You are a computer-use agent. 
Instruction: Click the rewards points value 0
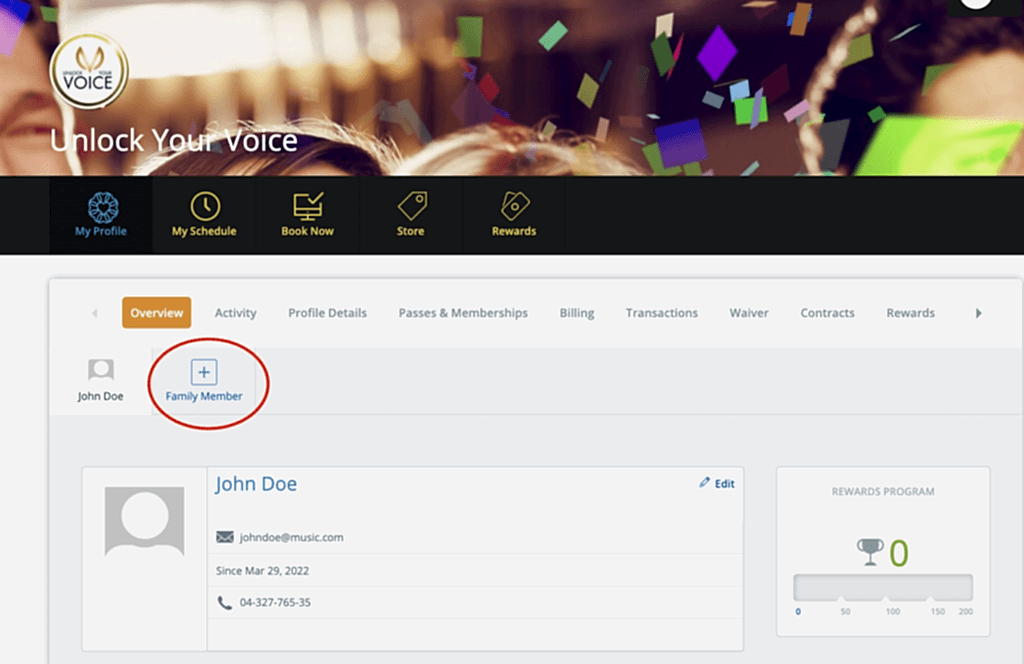tap(899, 553)
